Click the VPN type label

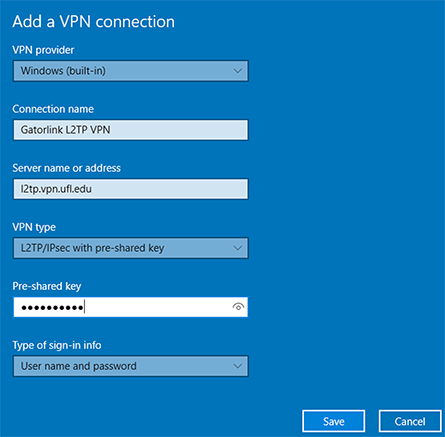tap(34, 227)
